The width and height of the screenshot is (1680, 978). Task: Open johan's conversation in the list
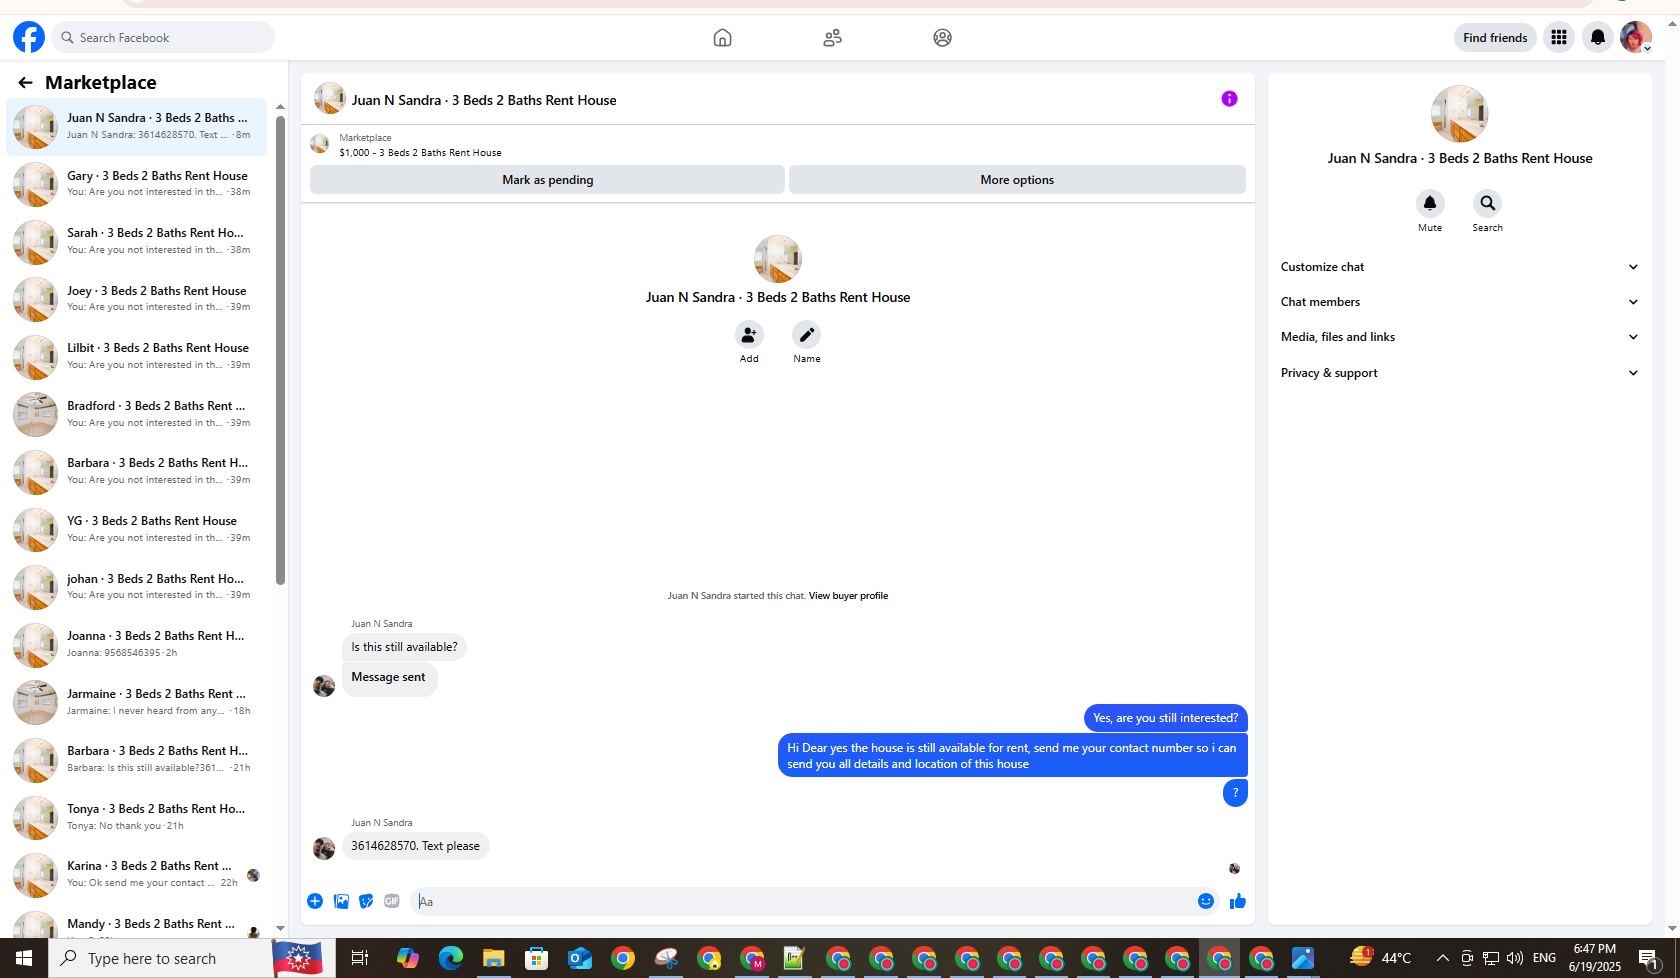pyautogui.click(x=137, y=587)
